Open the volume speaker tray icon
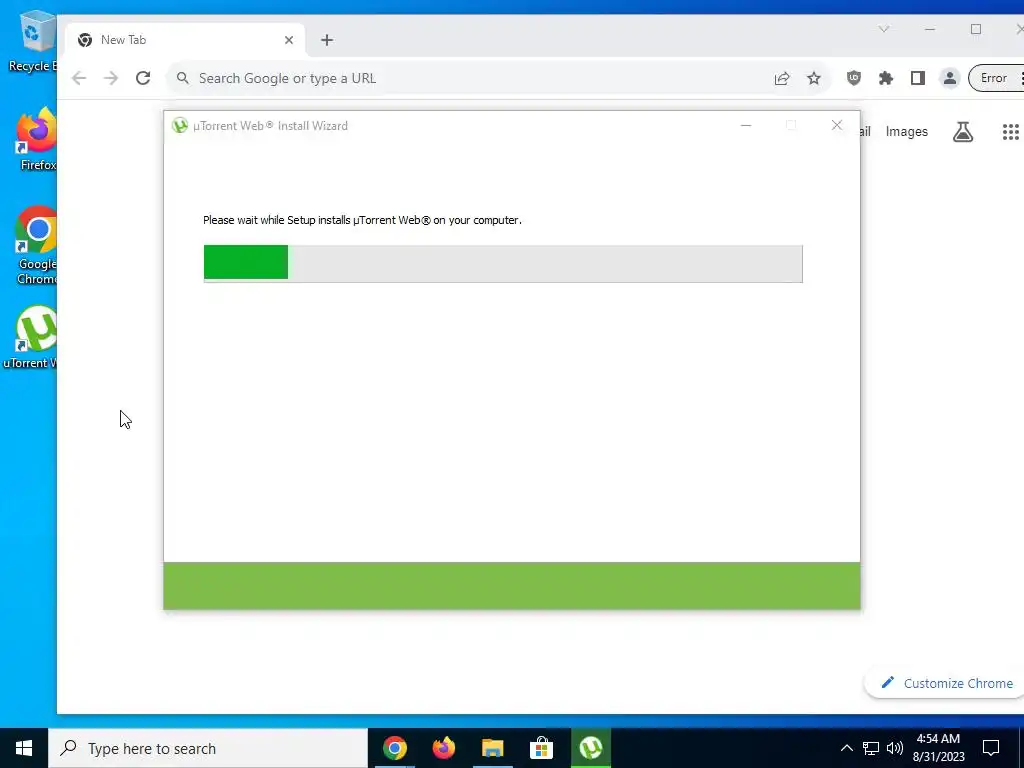Screen dimensions: 1024x768 point(895,748)
